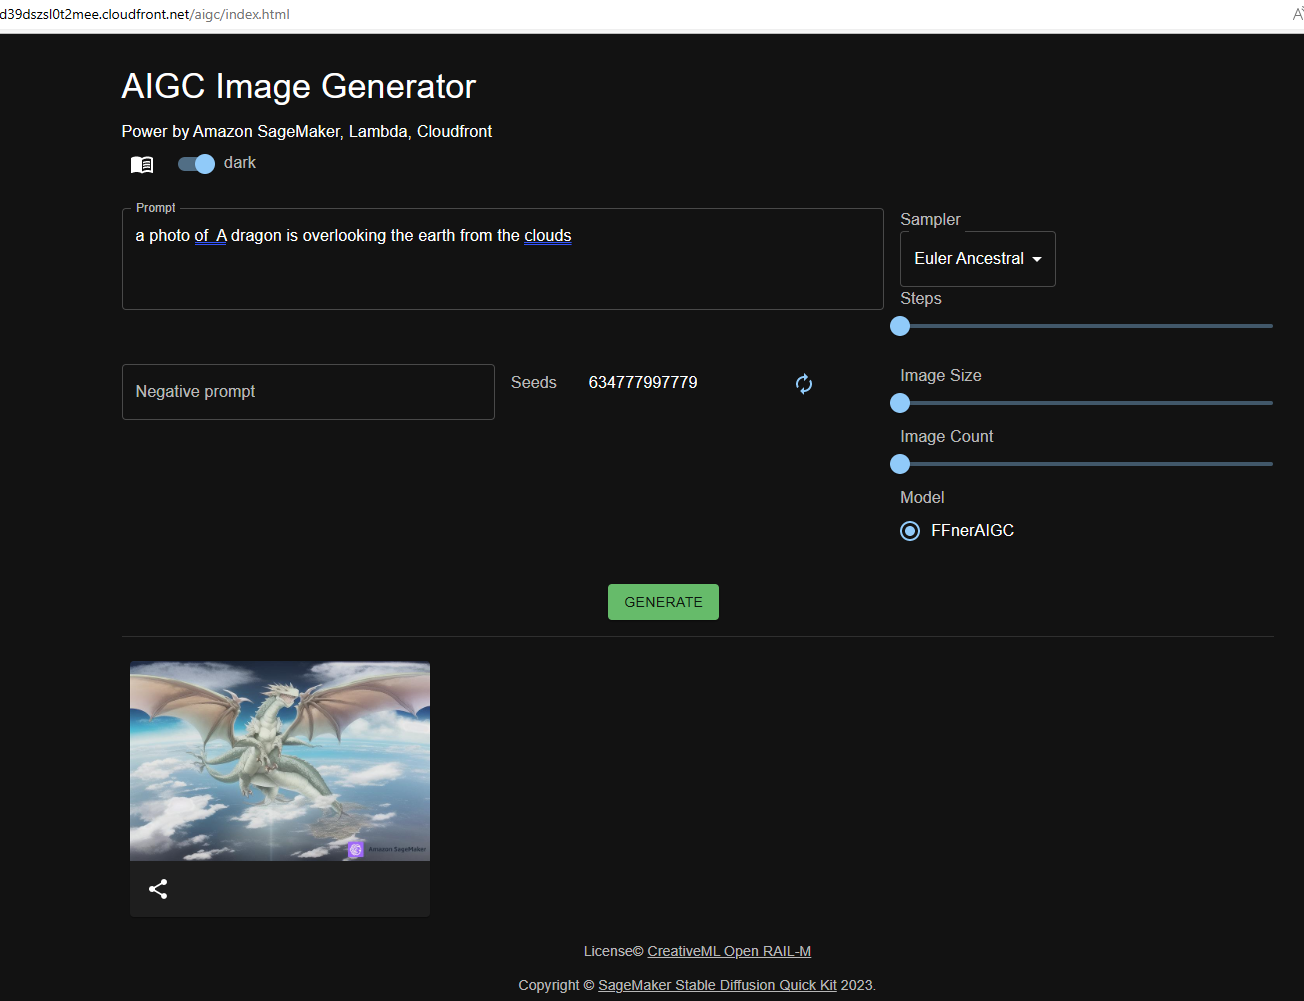1304x1001 pixels.
Task: Open the generated dragon image thumbnail
Action: coord(280,760)
